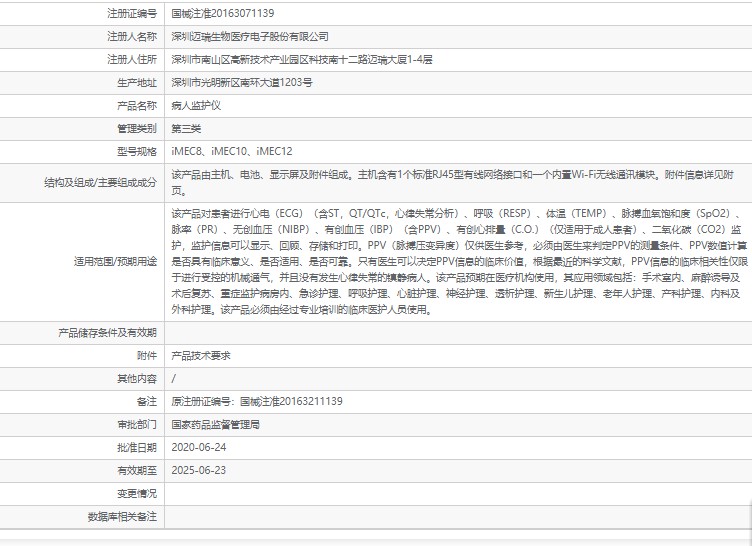Click product name 病人监护仪
This screenshot has height=546, width=752.
196,106
